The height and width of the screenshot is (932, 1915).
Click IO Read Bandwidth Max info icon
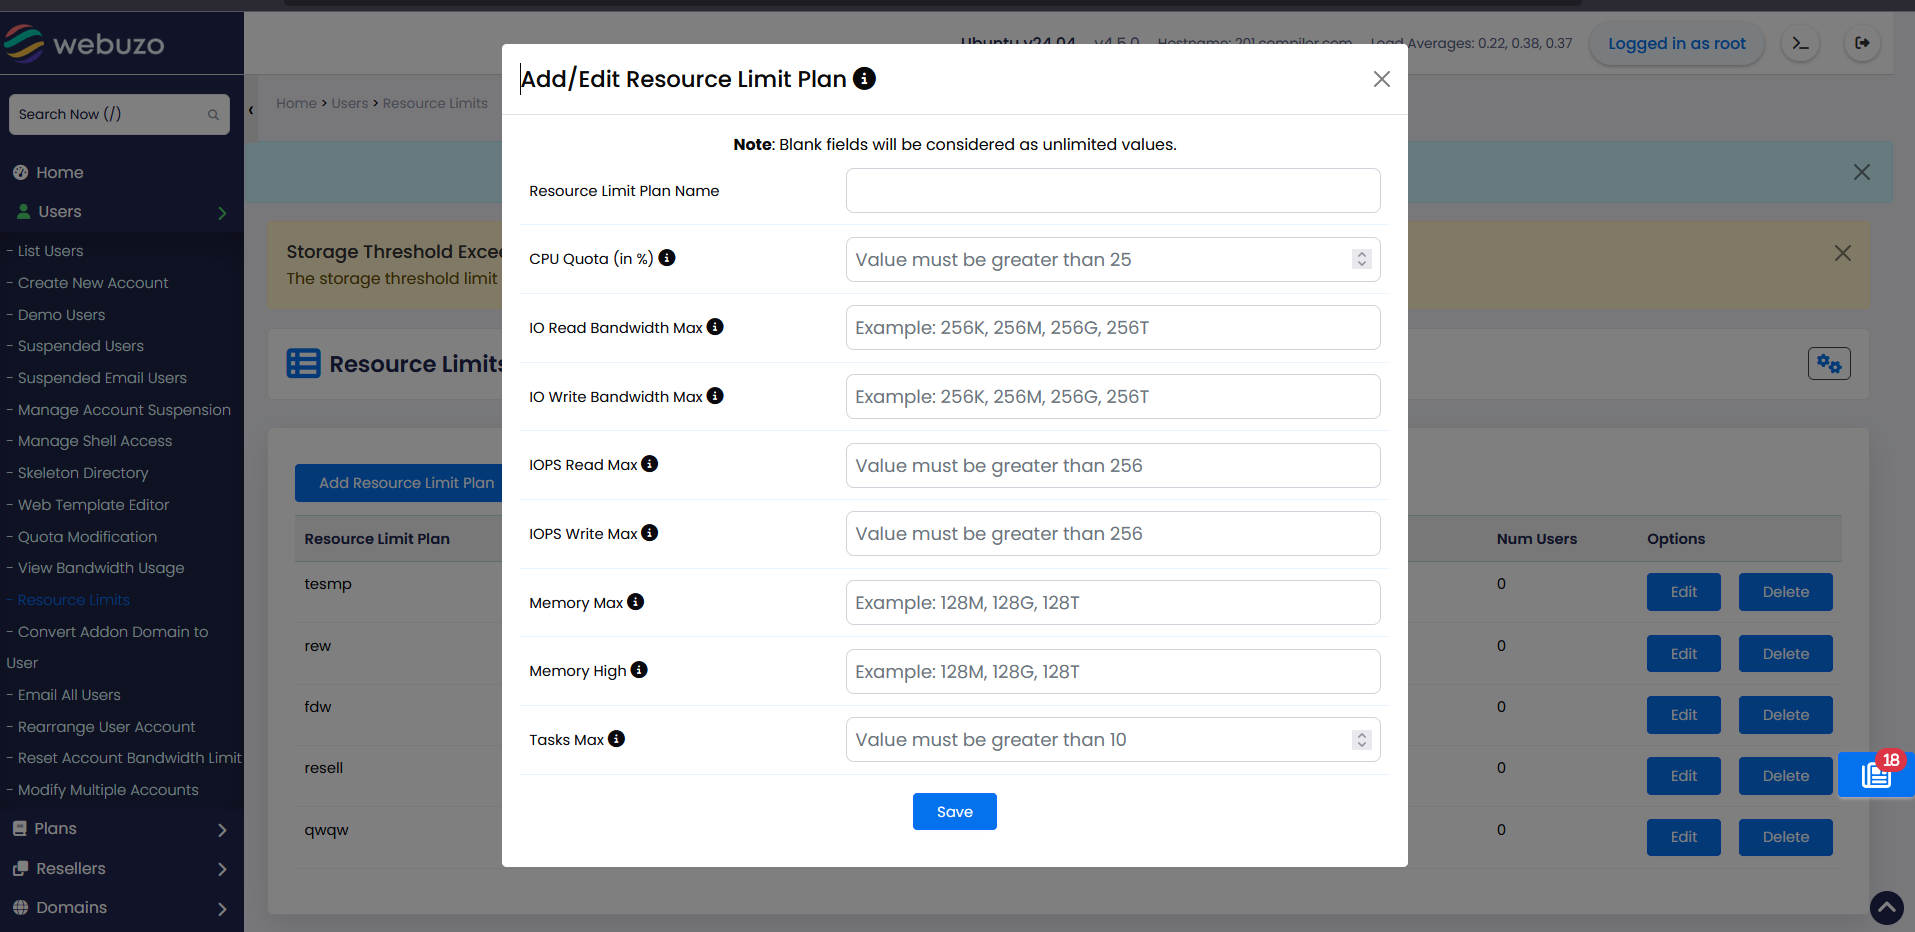tap(715, 327)
